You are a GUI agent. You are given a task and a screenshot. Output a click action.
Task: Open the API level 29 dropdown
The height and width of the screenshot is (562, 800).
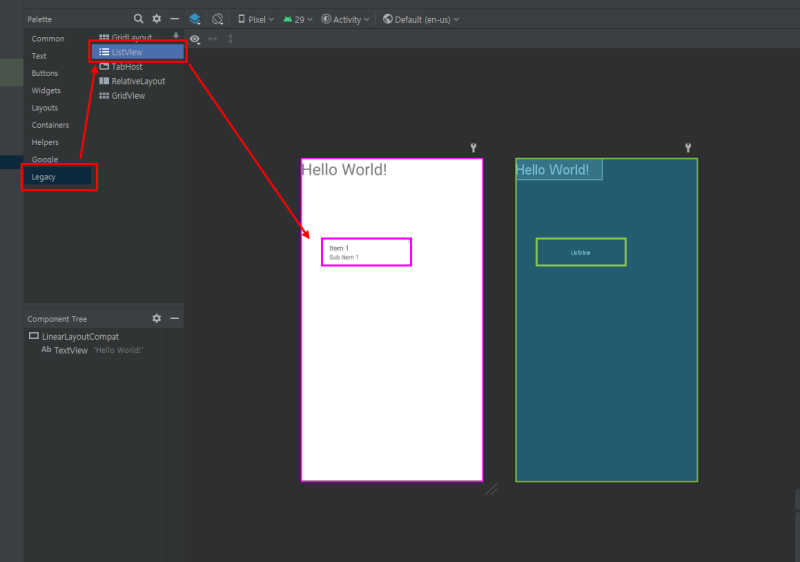click(x=298, y=19)
